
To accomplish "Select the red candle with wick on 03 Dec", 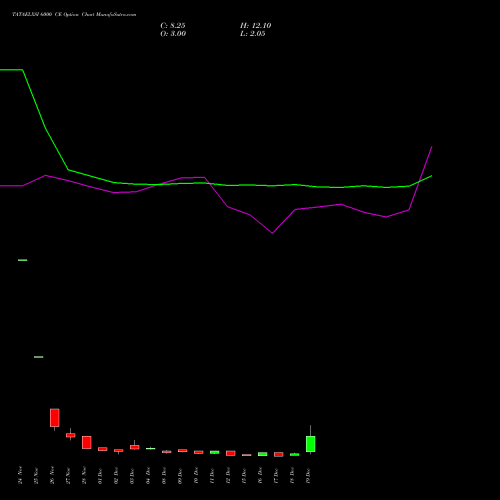I will pyautogui.click(x=135, y=447).
